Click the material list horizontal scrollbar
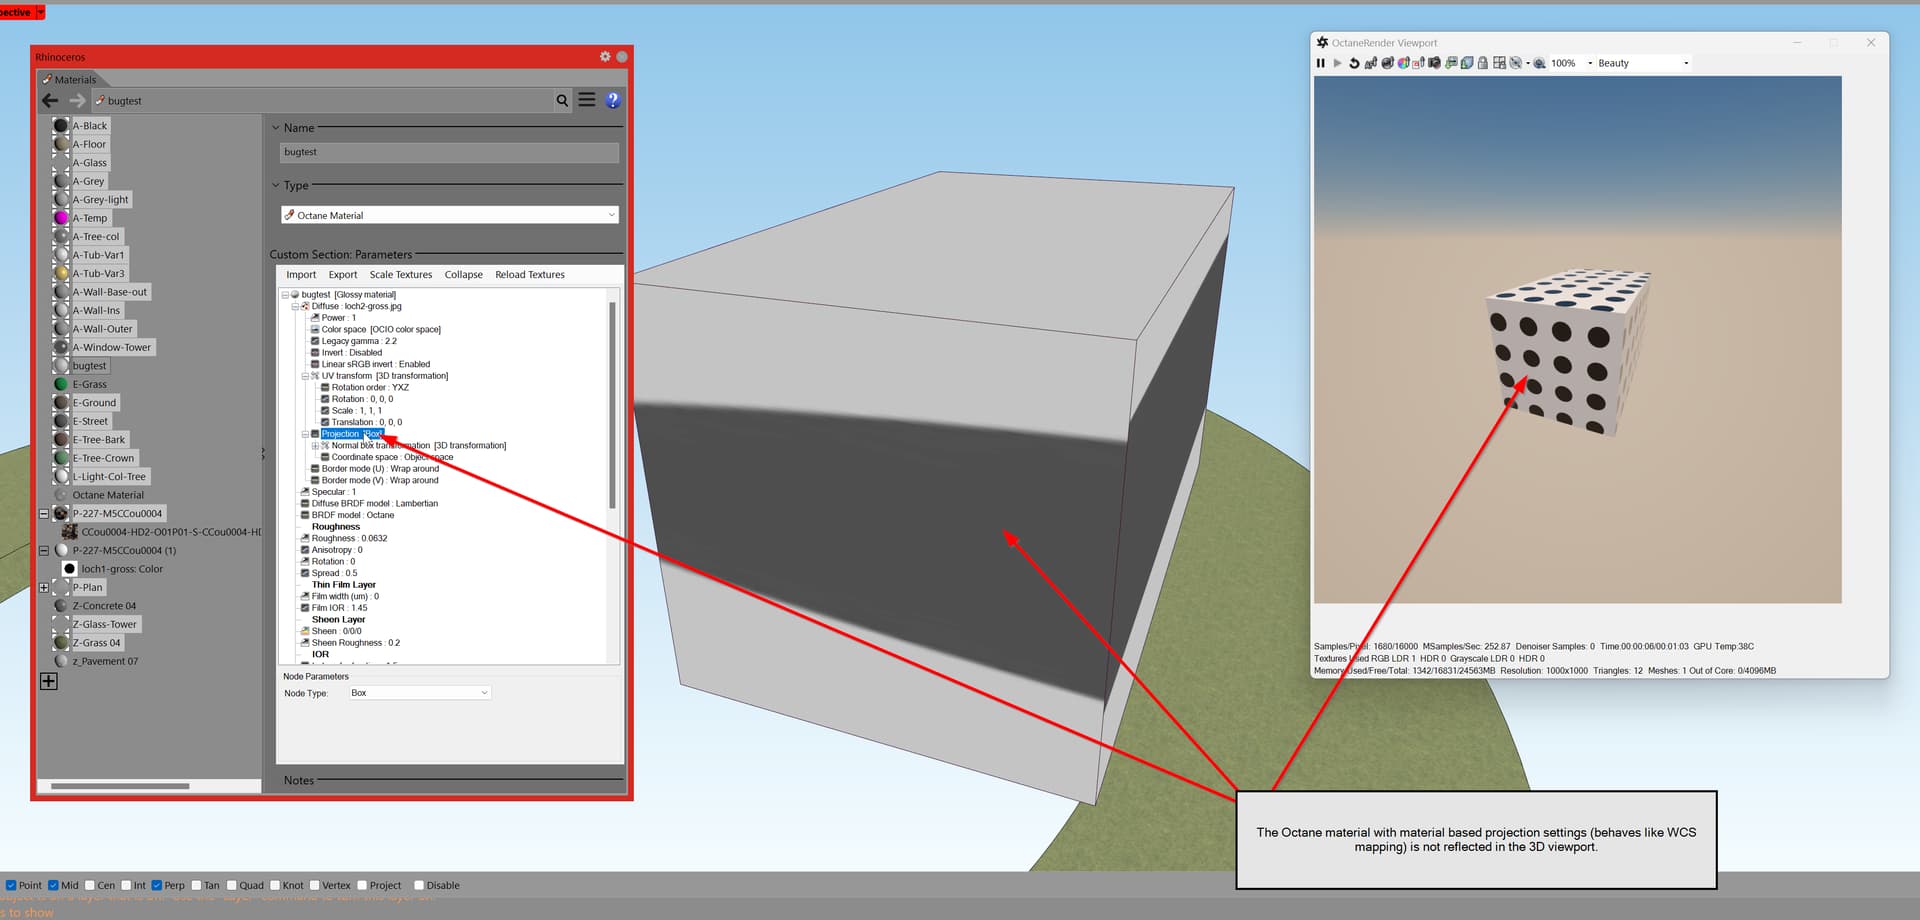Screen dimensions: 1920x920 point(120,786)
